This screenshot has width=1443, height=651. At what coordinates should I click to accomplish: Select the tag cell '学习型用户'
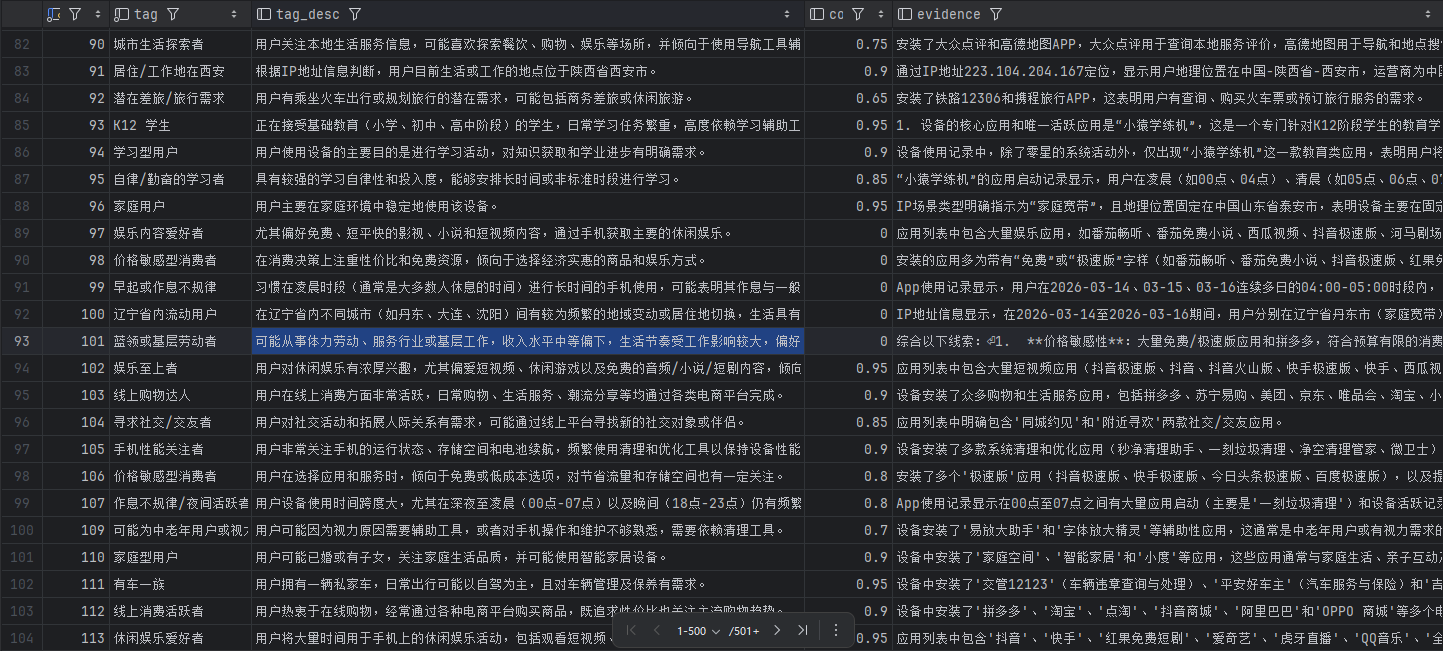coord(180,152)
